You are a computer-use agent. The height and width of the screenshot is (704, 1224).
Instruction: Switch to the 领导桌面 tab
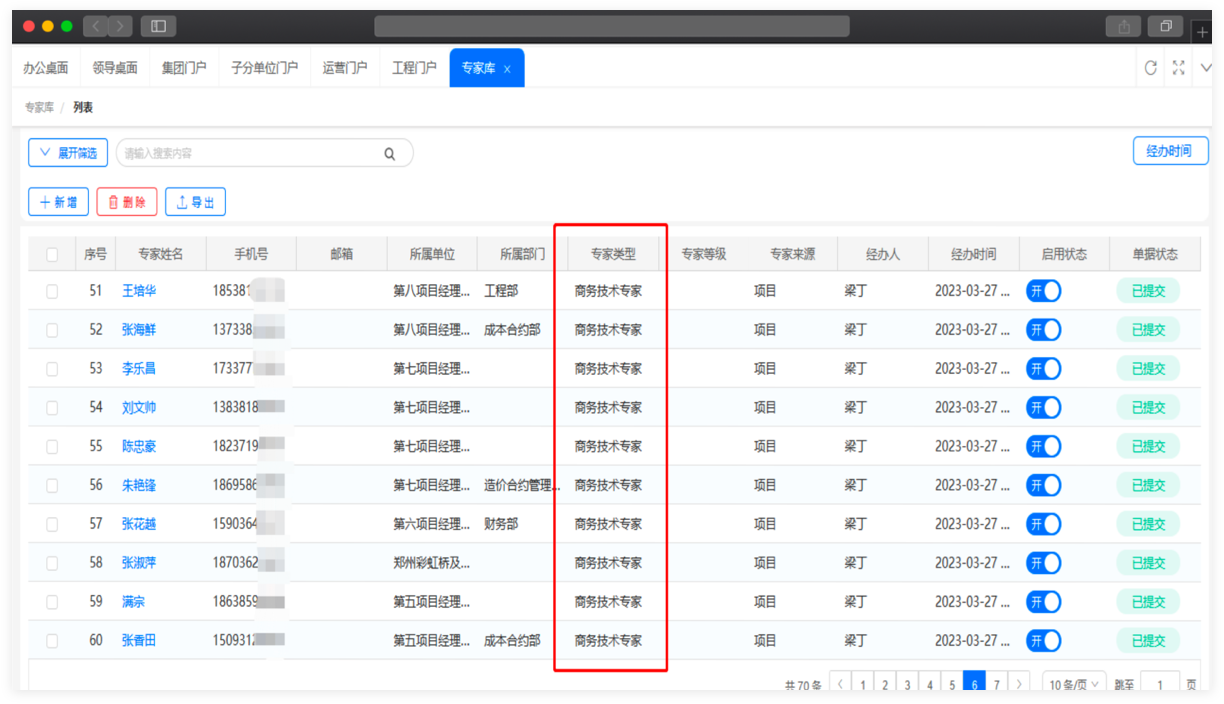(x=115, y=68)
